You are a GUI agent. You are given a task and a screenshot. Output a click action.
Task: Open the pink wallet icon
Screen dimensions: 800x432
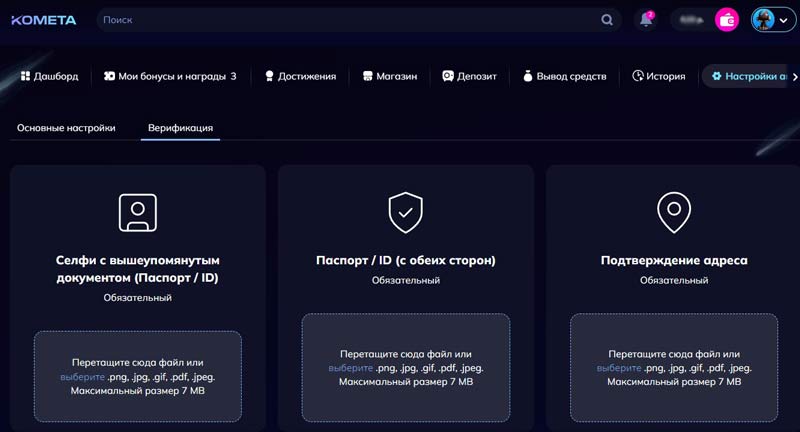coord(727,20)
